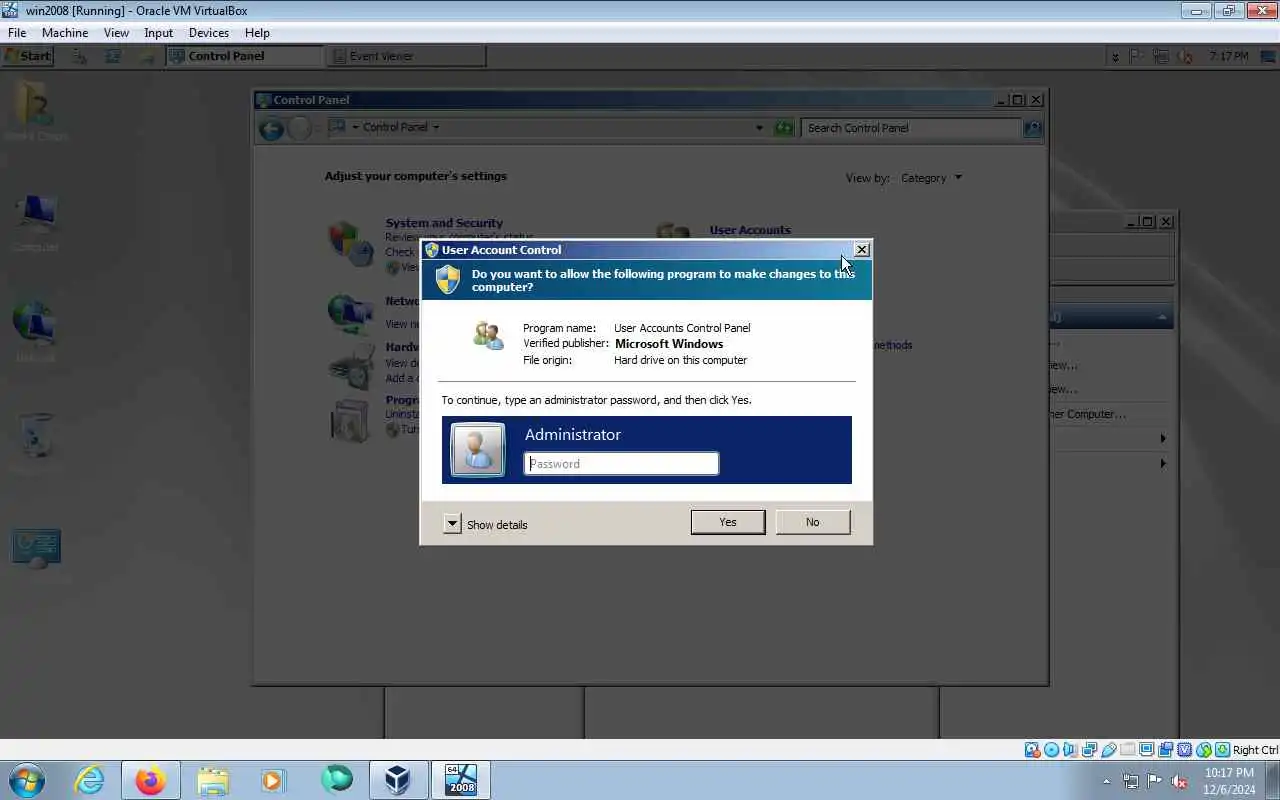The image size is (1280, 800).
Task: Click the guest desktop Recycle Bin
Action: [x=36, y=435]
